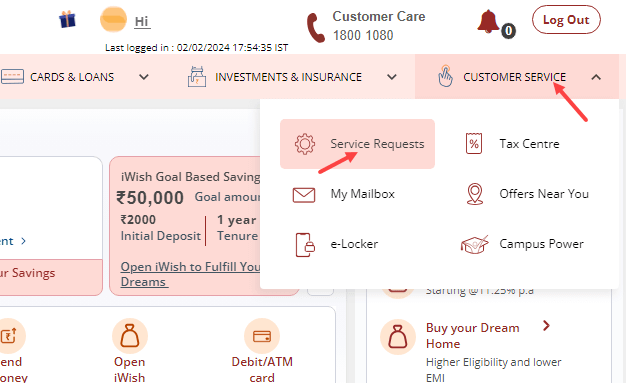626x383 pixels.
Task: Click the e-Locker icon
Action: pyautogui.click(x=305, y=244)
